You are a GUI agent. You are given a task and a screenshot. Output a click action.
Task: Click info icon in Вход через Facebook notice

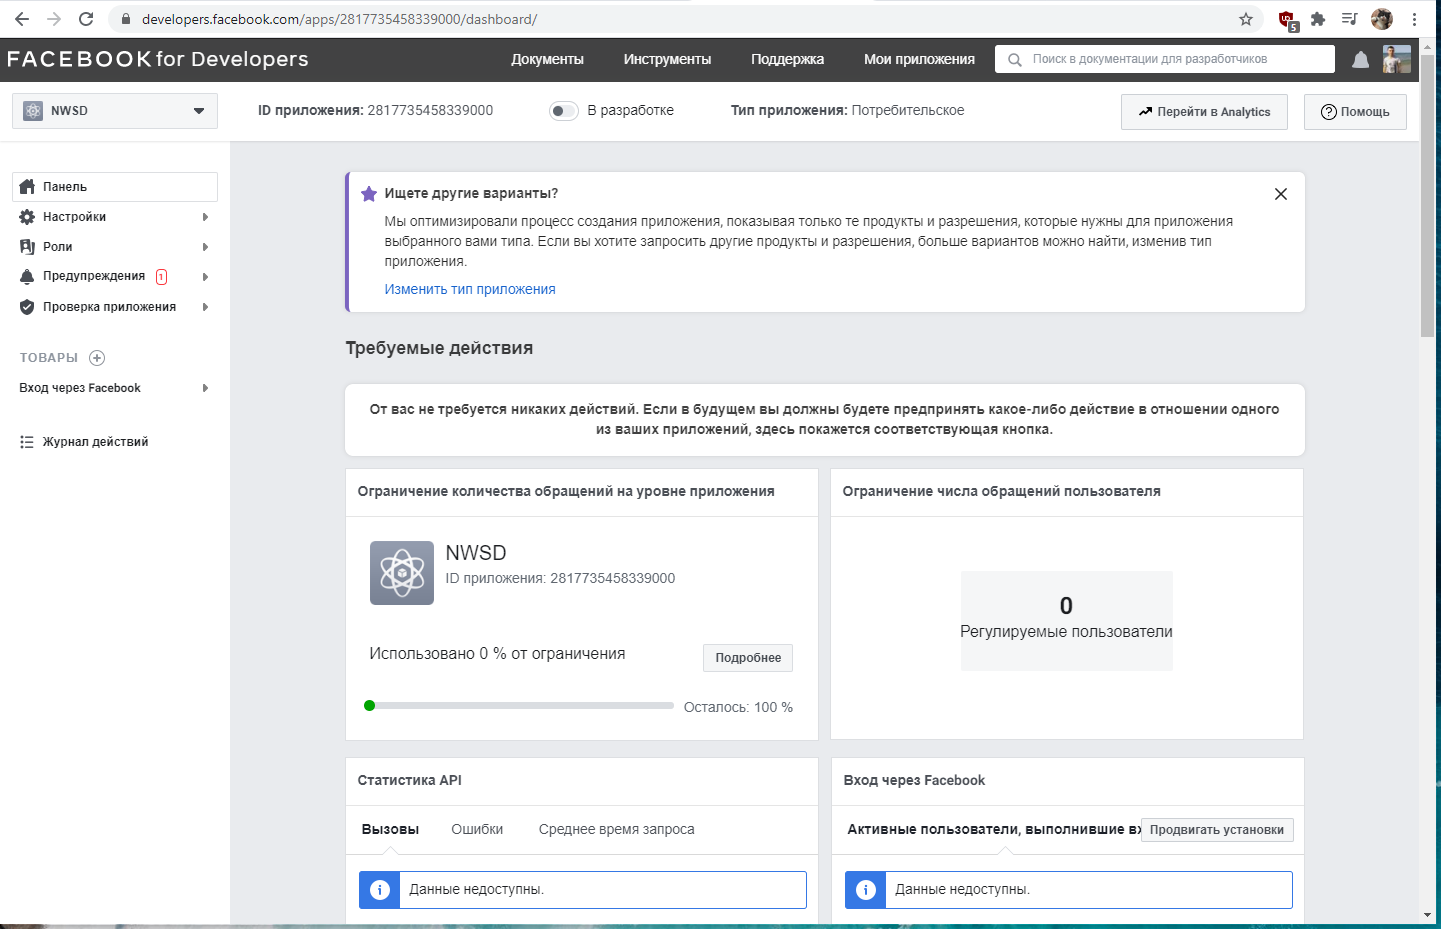coord(866,890)
